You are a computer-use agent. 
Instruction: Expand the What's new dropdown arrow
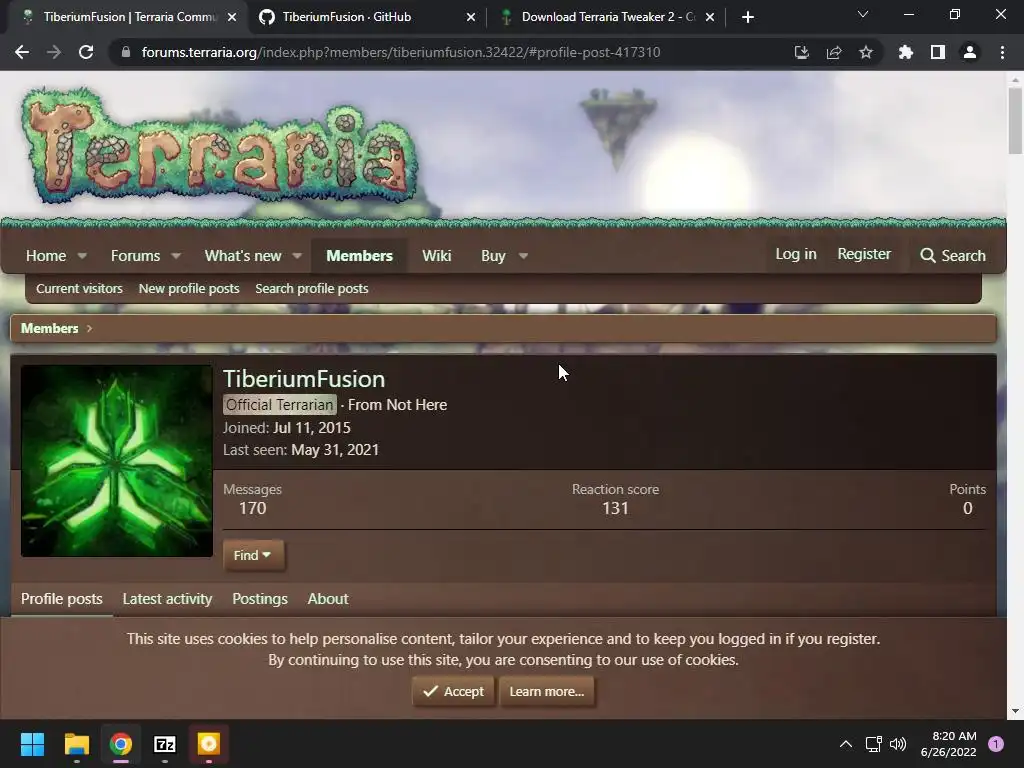tap(297, 256)
